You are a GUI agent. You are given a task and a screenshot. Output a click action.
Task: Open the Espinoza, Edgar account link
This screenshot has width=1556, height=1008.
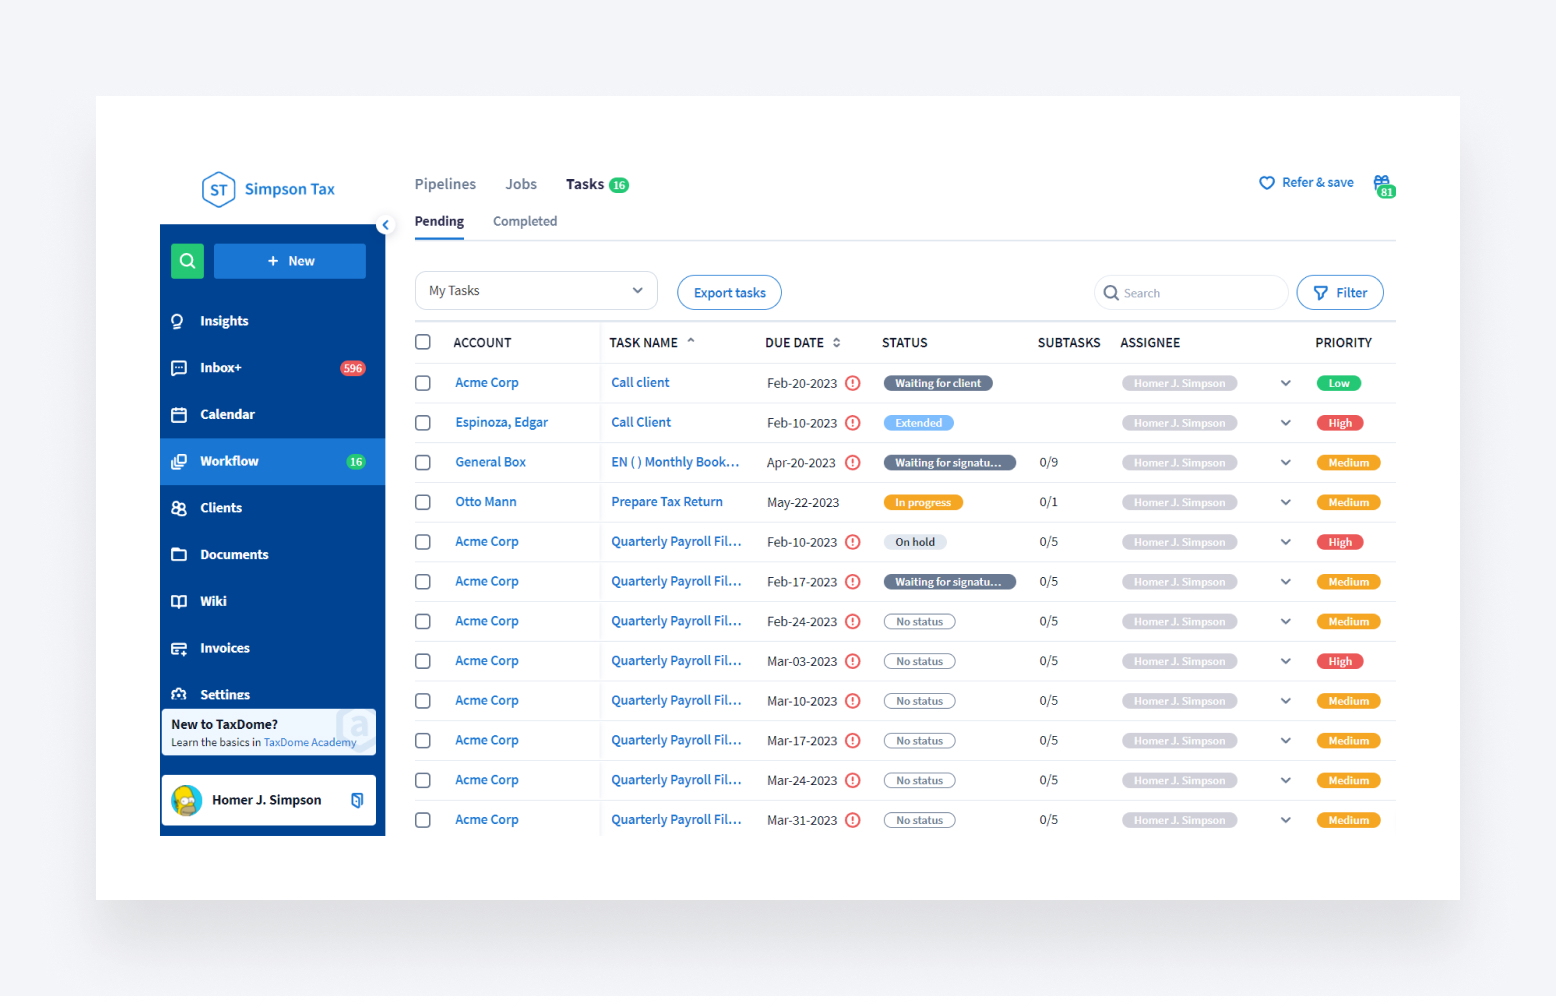(501, 422)
